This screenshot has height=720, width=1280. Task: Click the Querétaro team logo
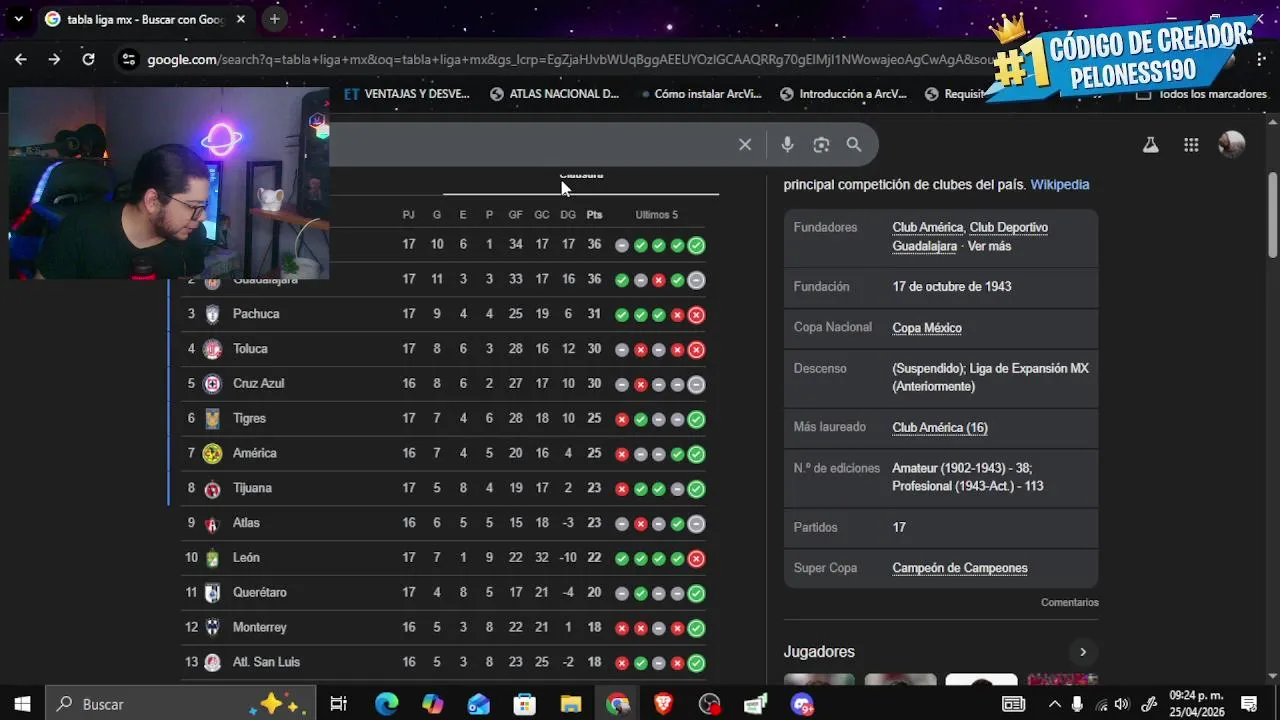click(212, 593)
